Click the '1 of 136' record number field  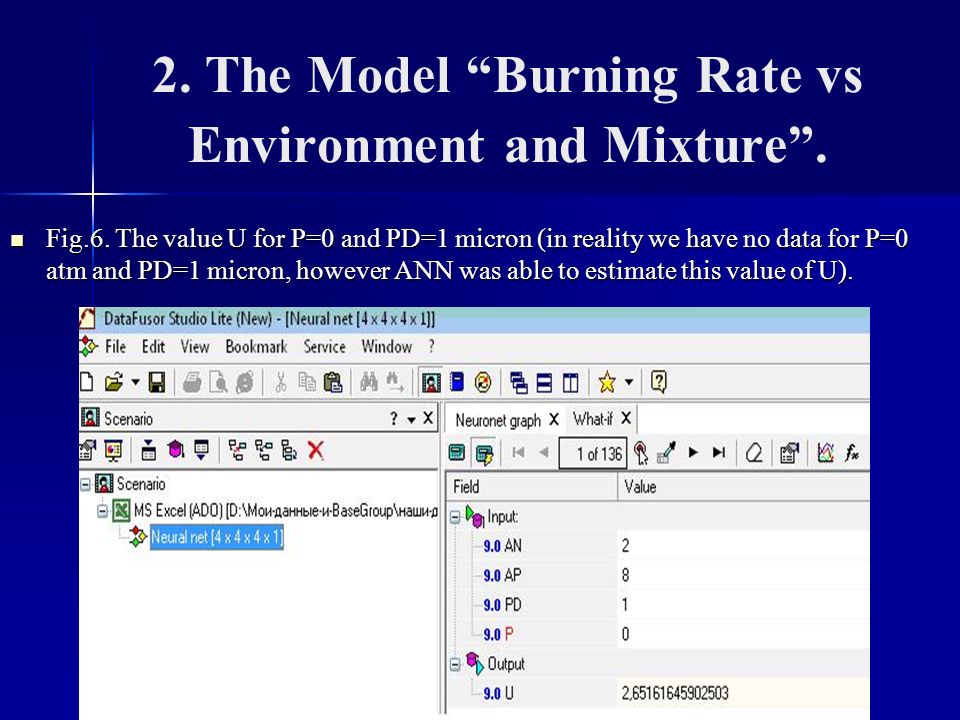(x=593, y=454)
